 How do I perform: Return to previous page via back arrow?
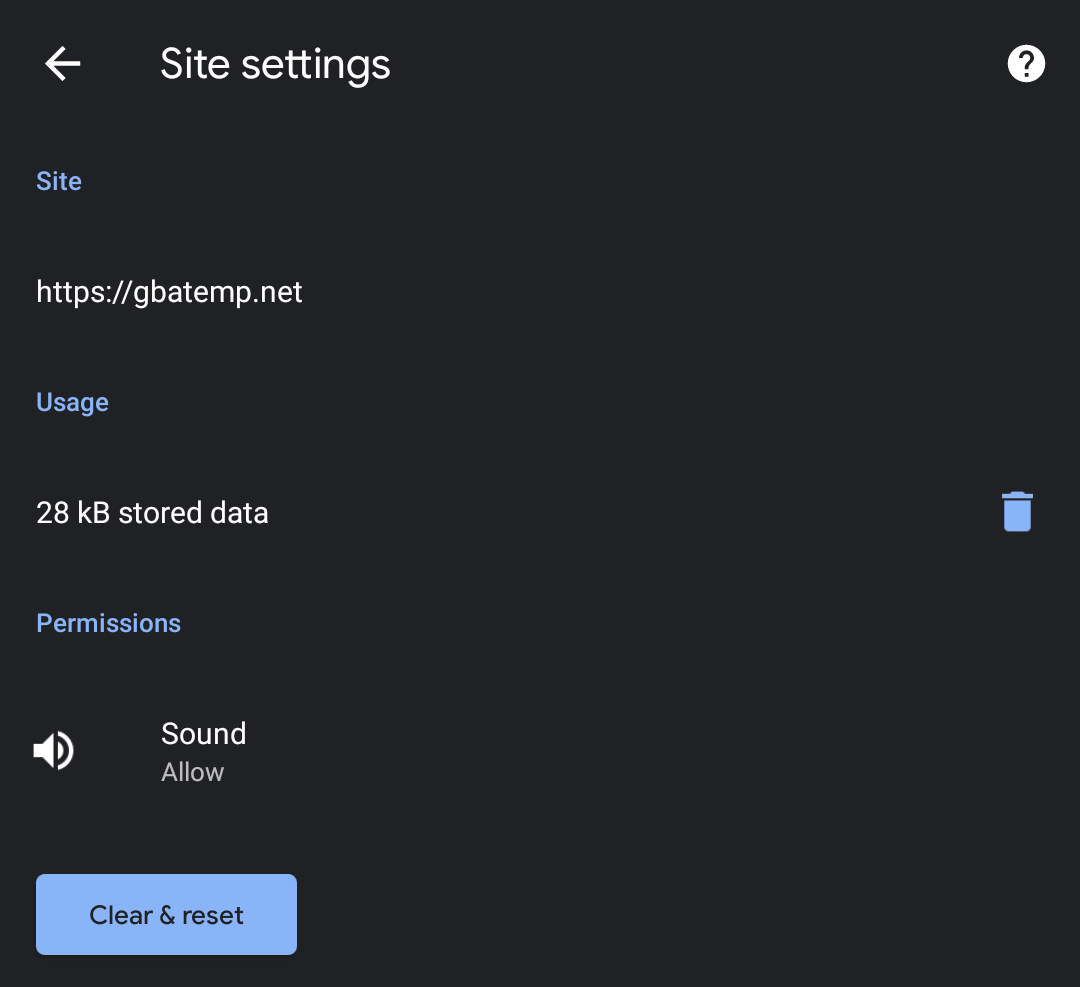point(63,64)
